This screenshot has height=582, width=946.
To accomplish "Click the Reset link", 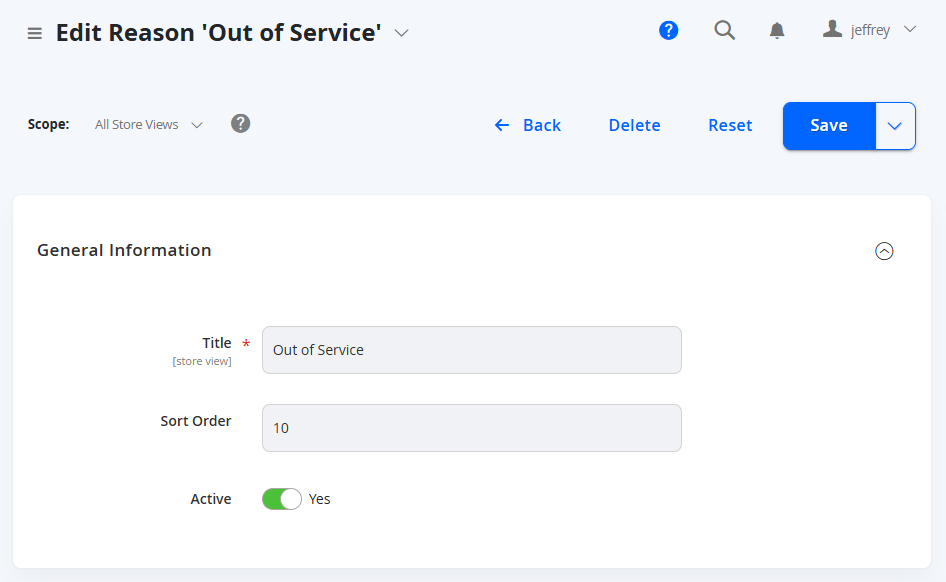I will (730, 125).
